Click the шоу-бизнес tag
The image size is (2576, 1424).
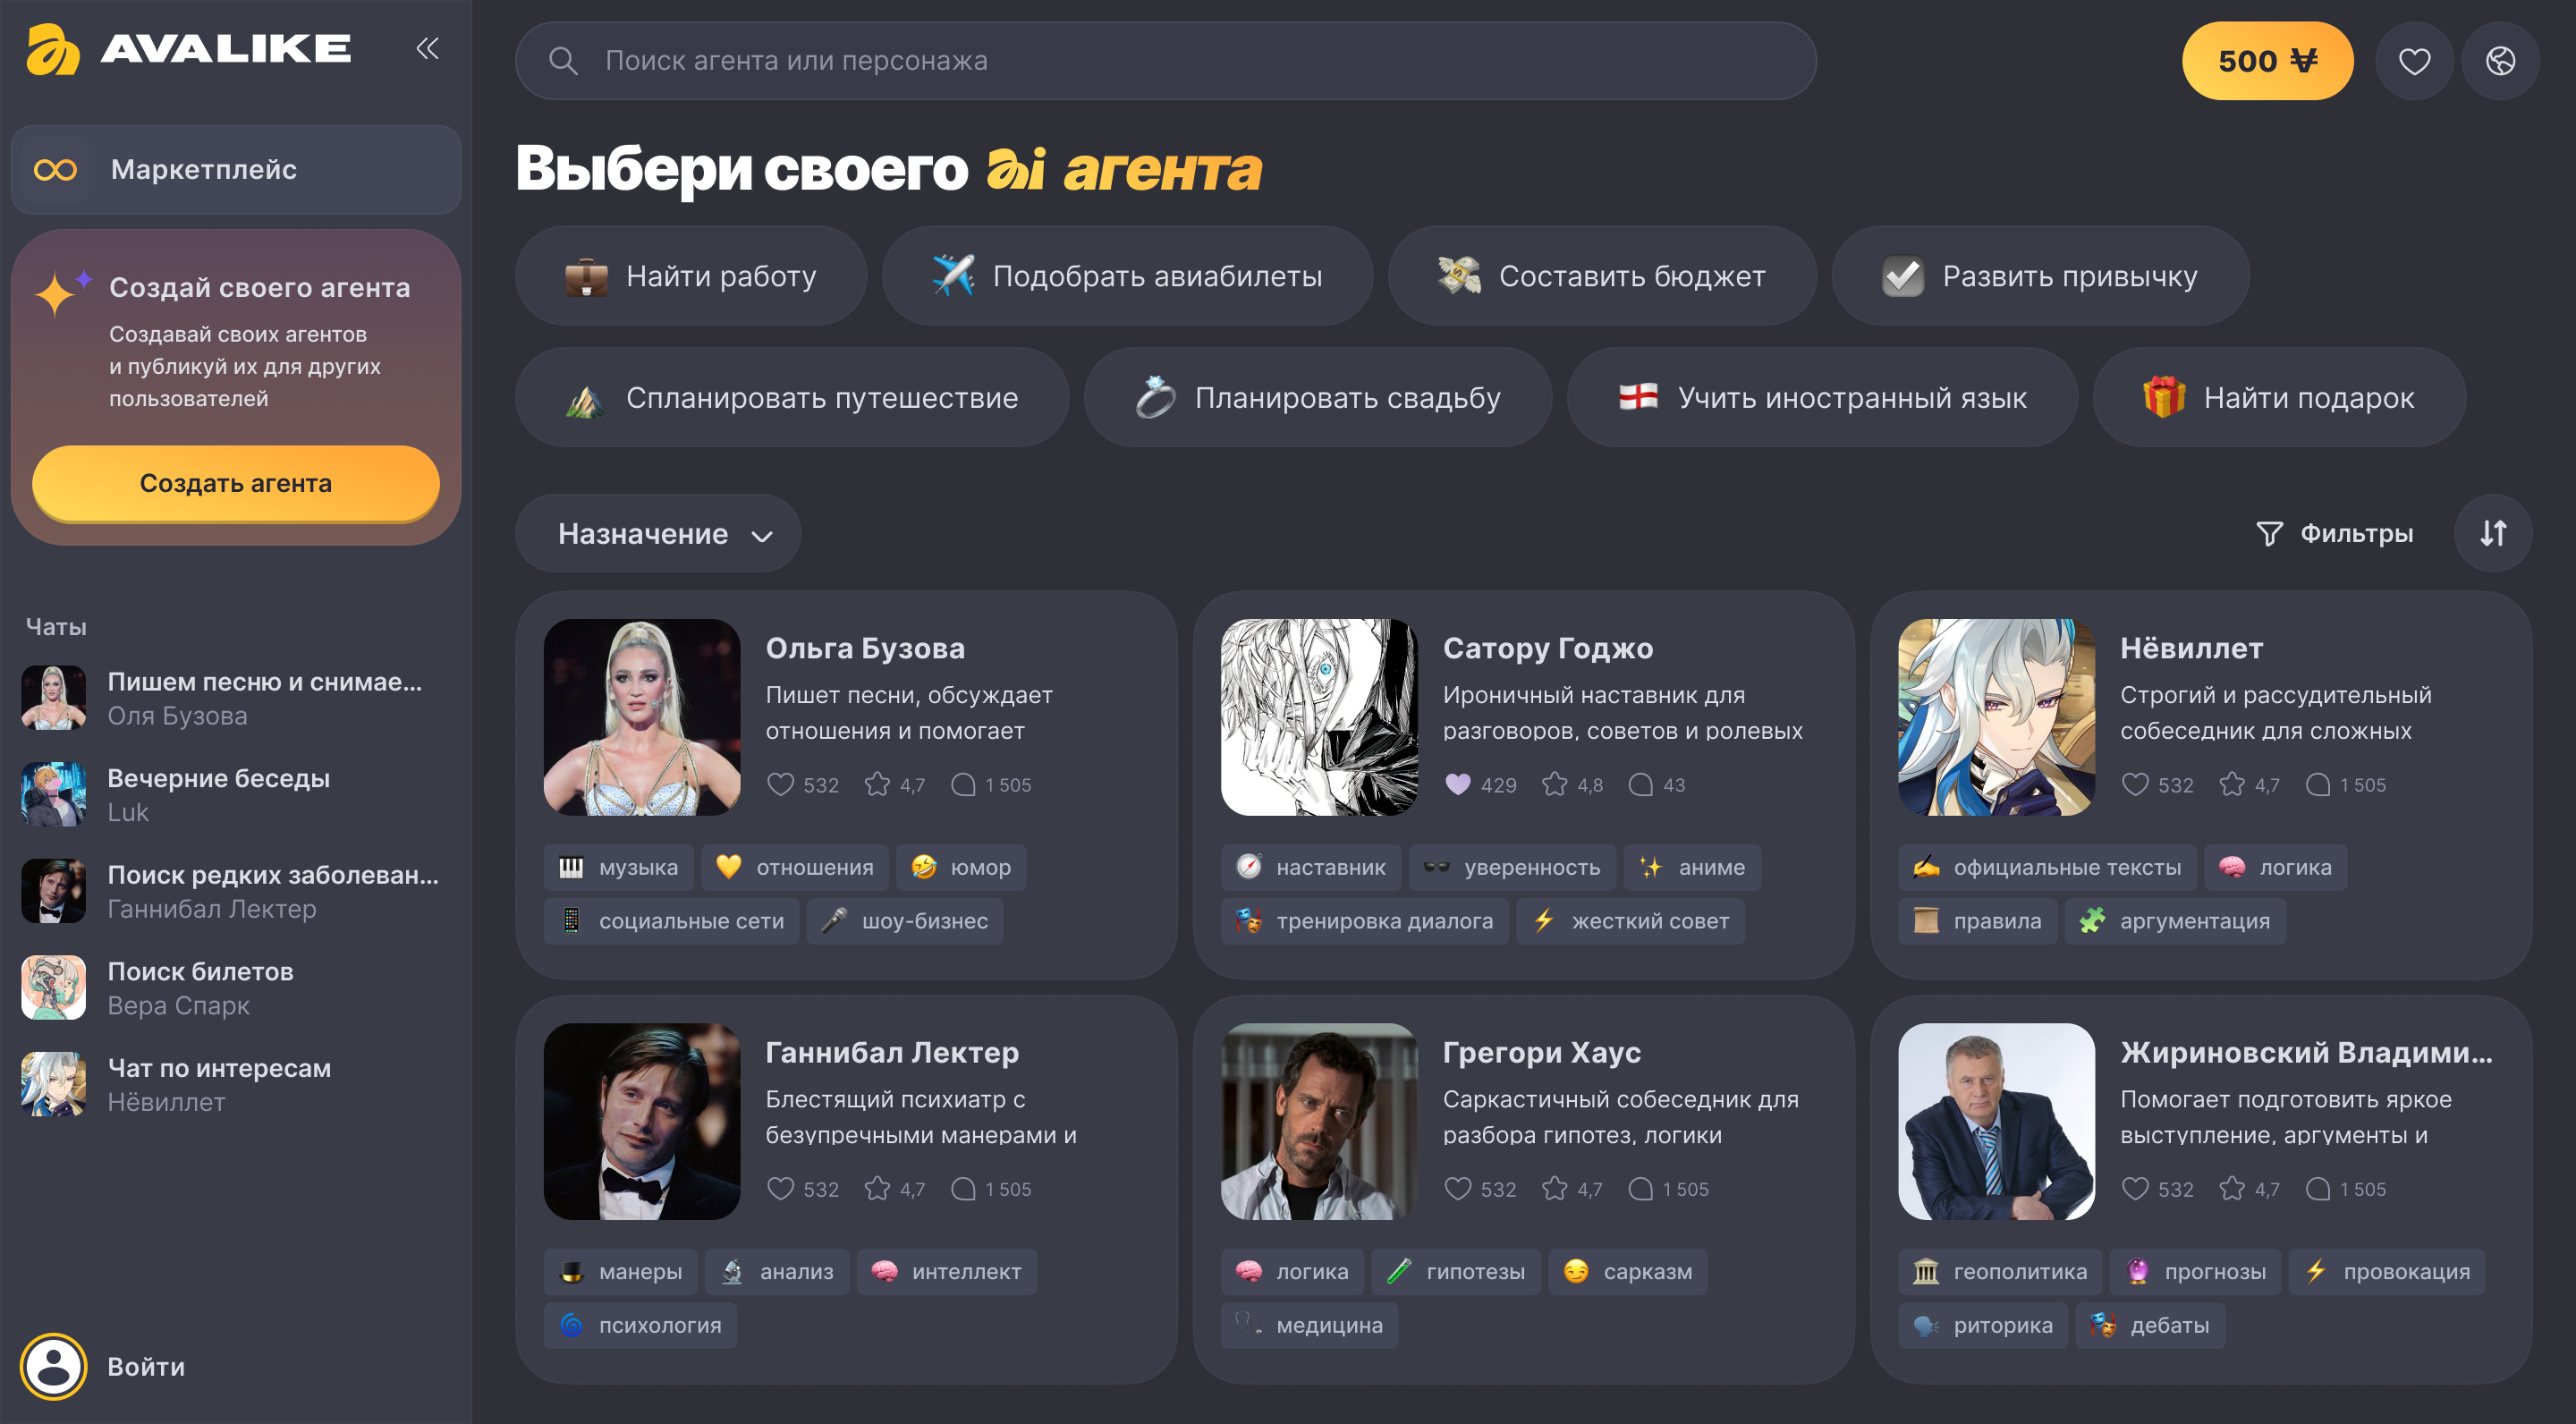(905, 921)
